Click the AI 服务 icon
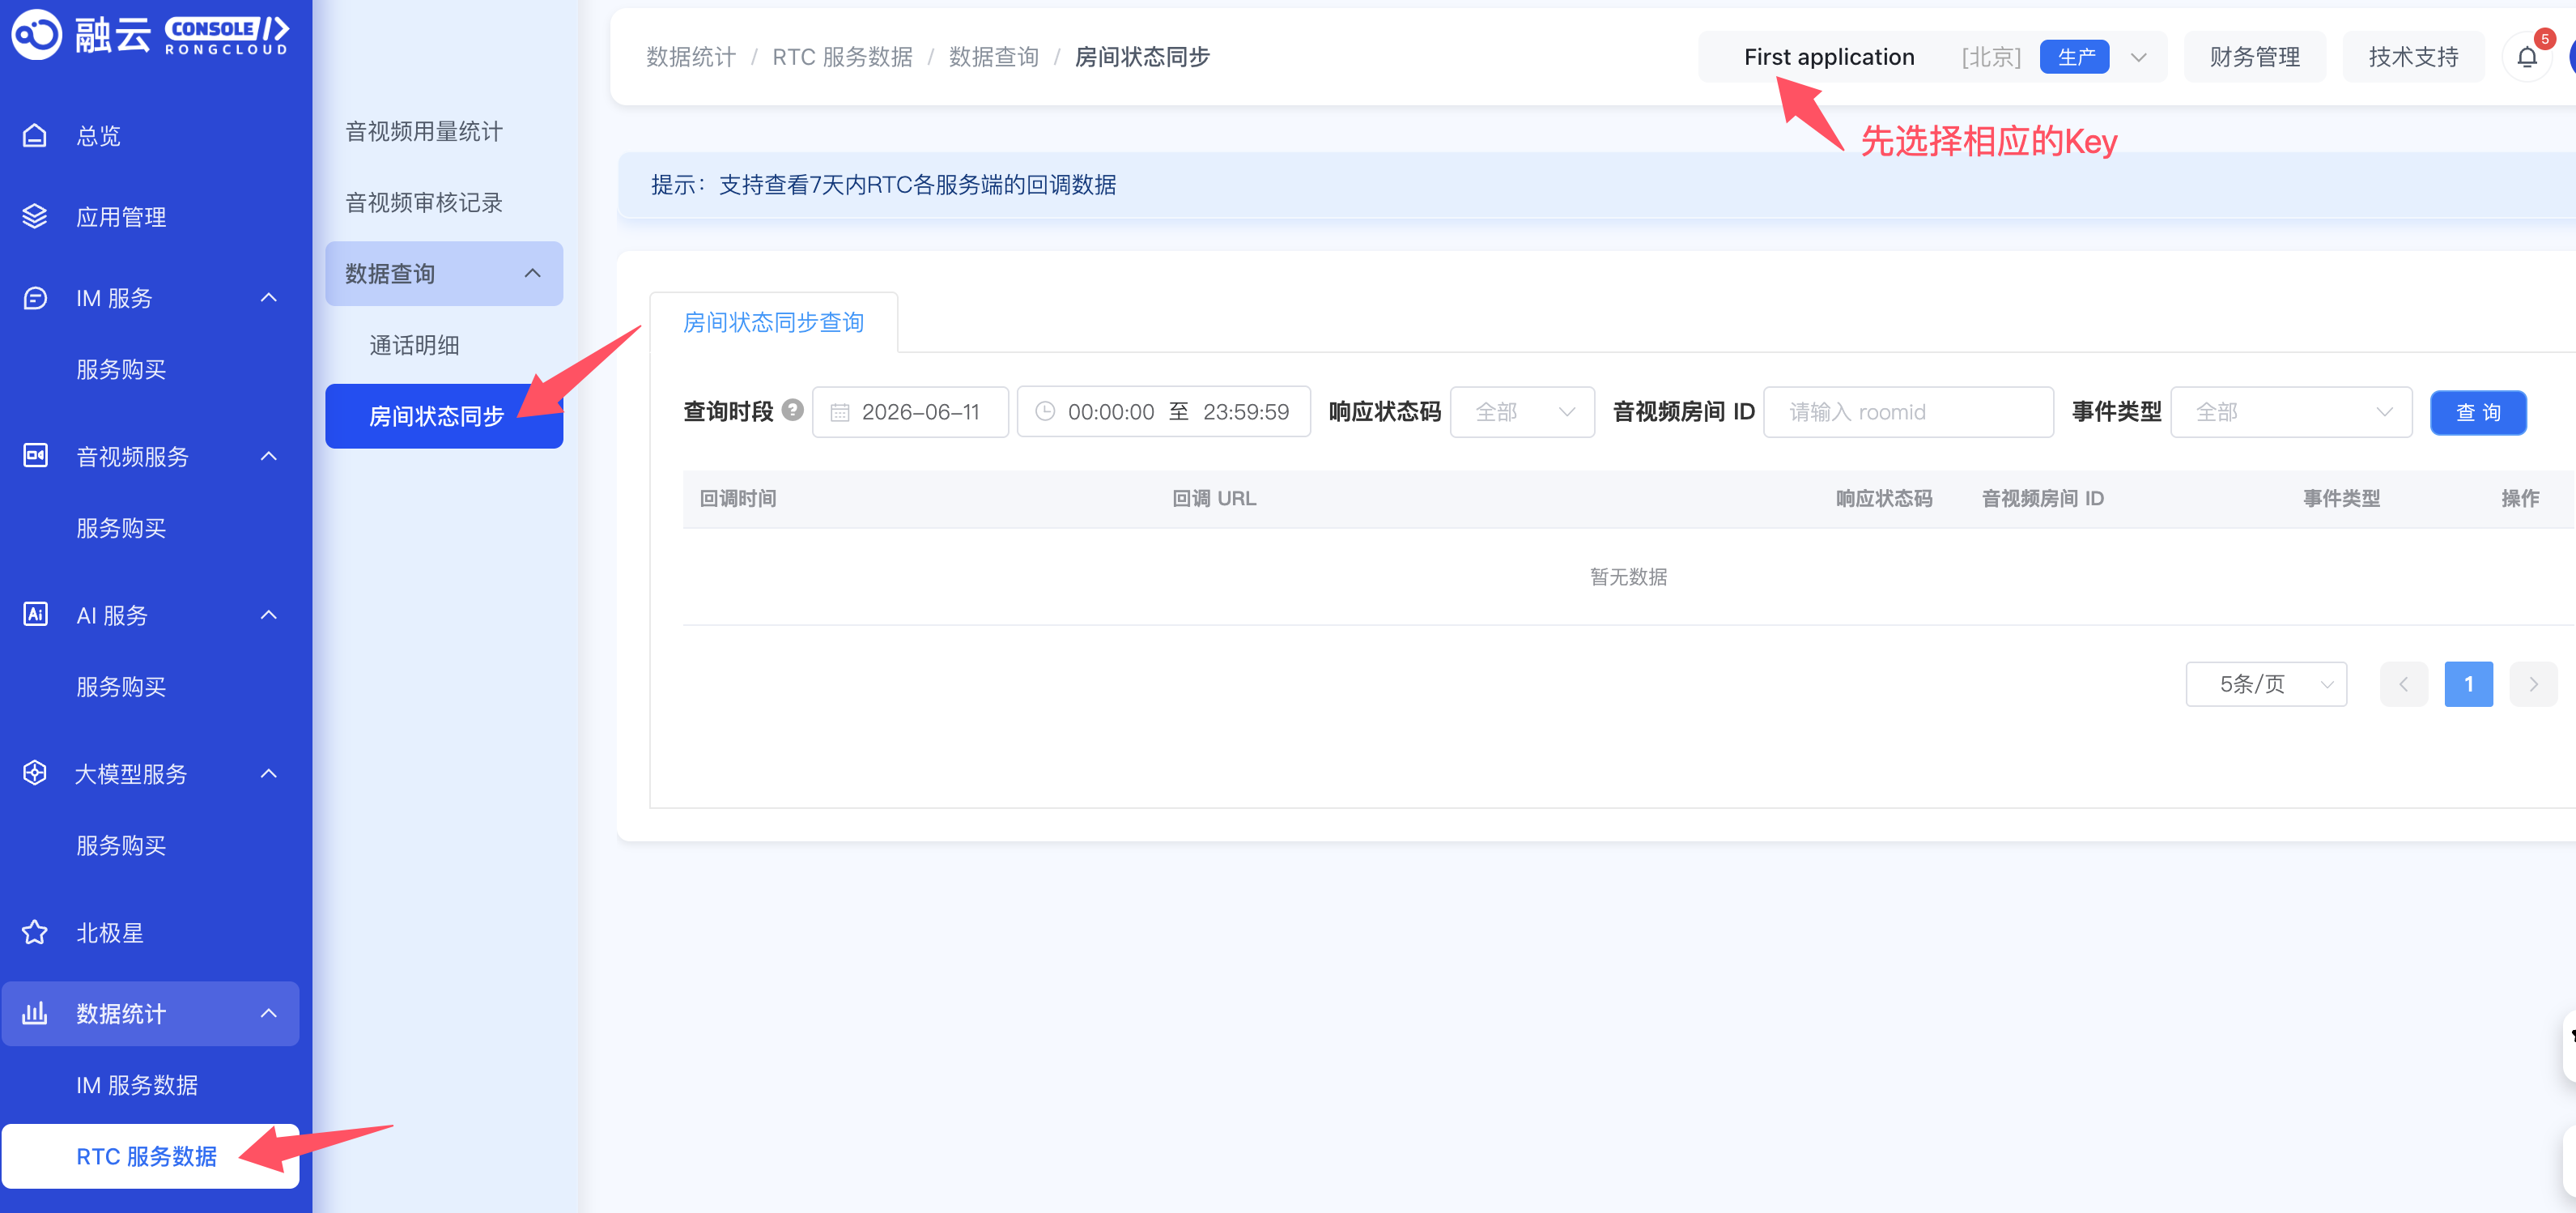This screenshot has width=2576, height=1213. pos(35,614)
